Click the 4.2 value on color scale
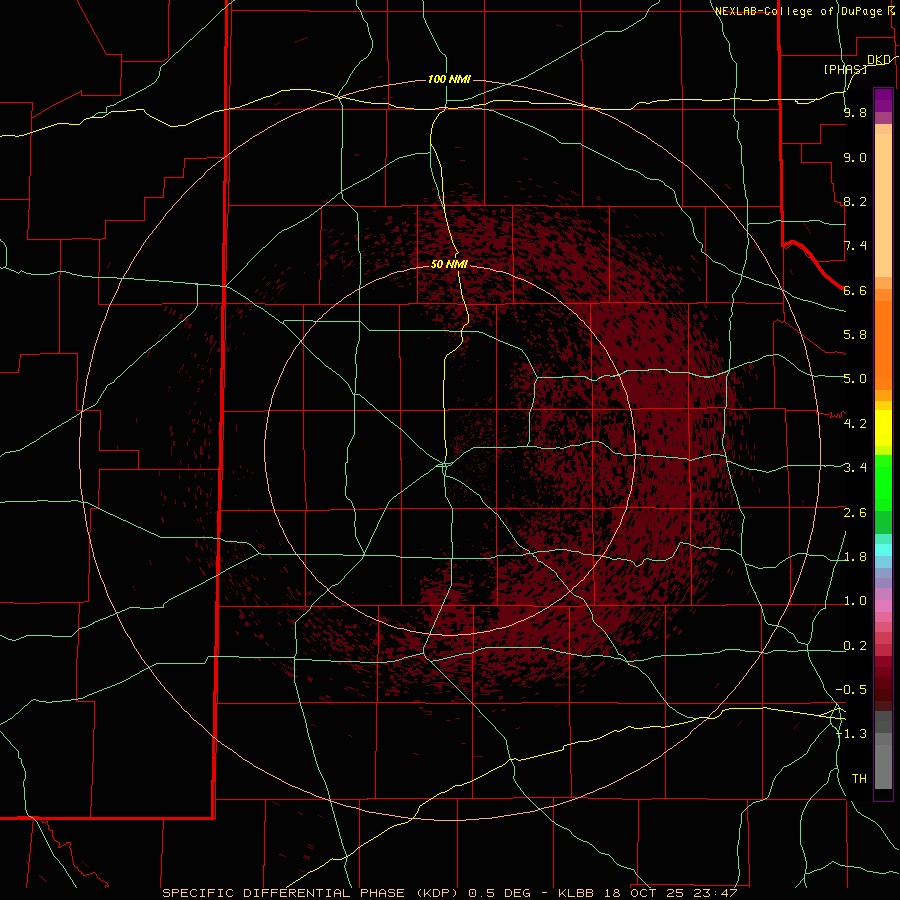The image size is (900, 900). [x=855, y=424]
